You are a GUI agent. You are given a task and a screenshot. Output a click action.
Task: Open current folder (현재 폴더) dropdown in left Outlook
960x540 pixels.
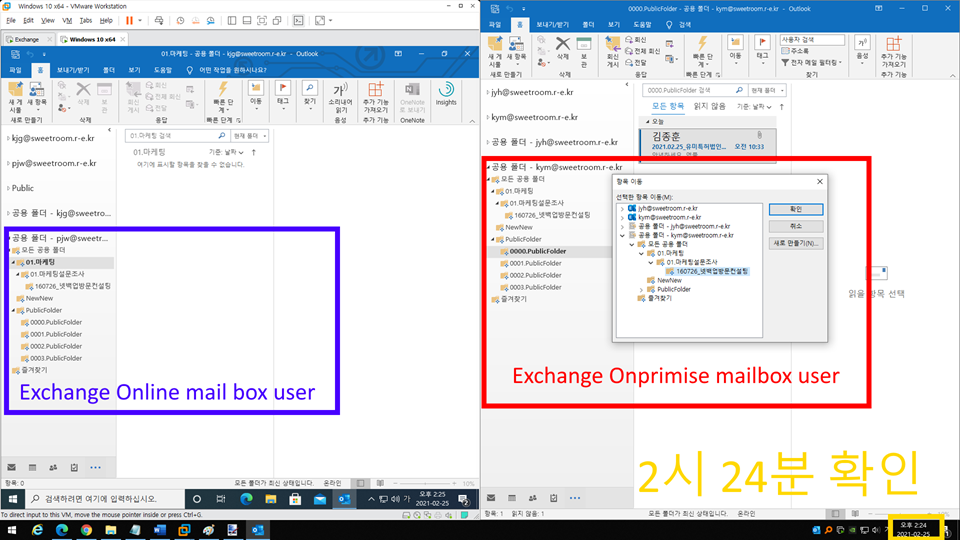[250, 136]
